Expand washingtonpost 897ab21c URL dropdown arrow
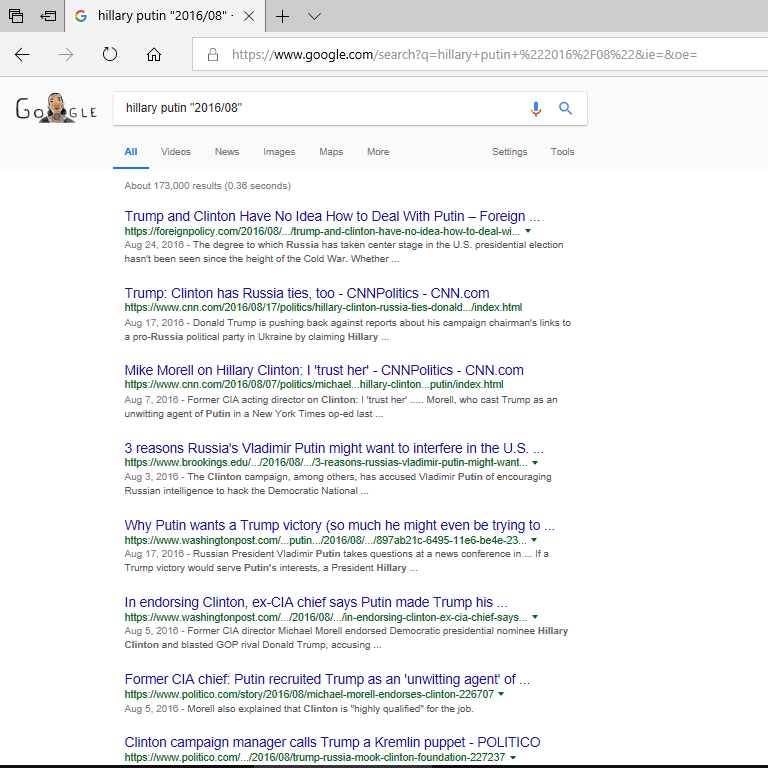Viewport: 768px width, 768px height. click(534, 540)
